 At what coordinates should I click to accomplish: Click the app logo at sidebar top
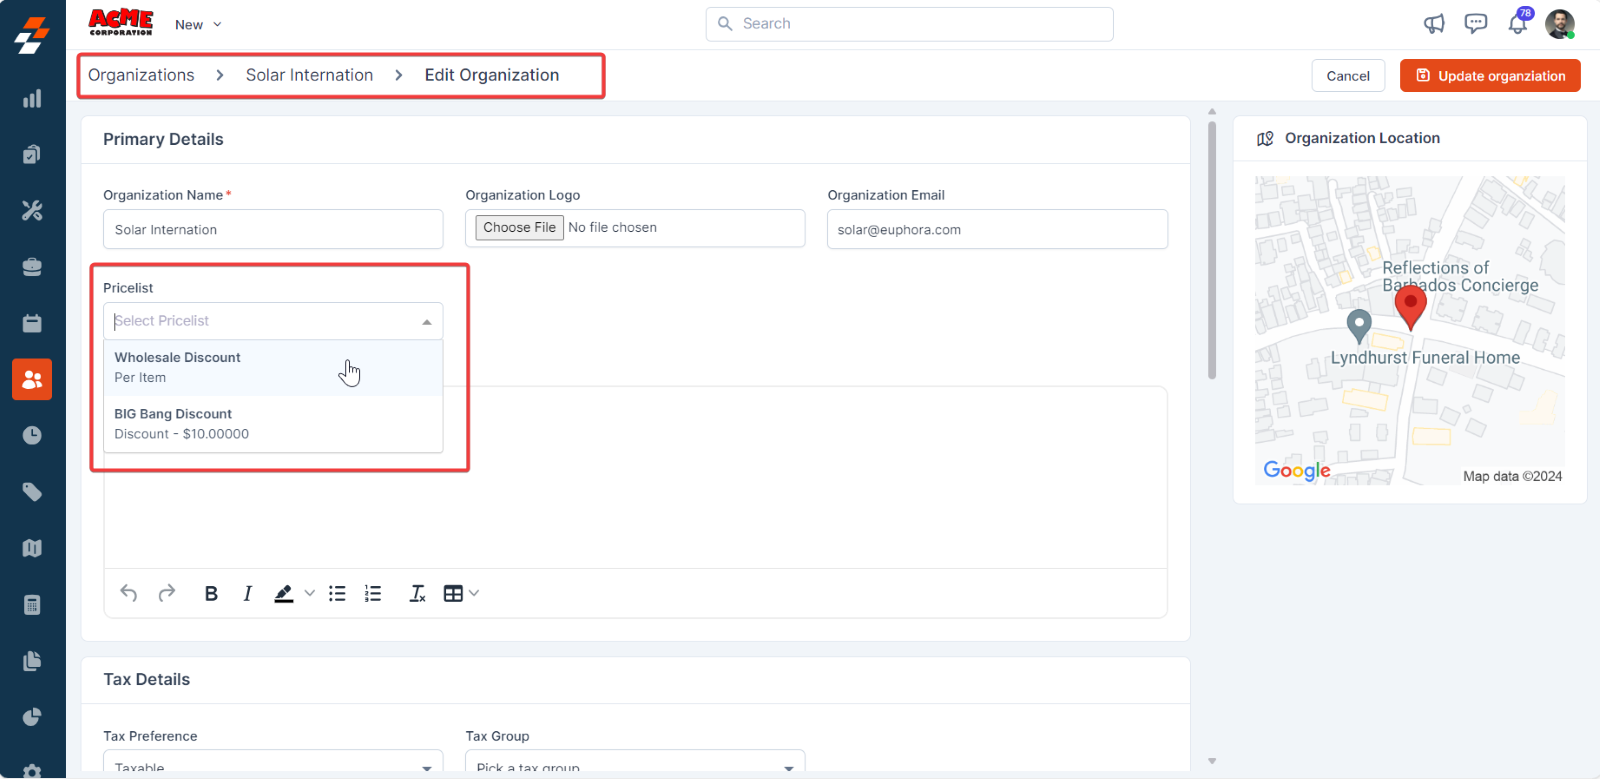coord(32,35)
